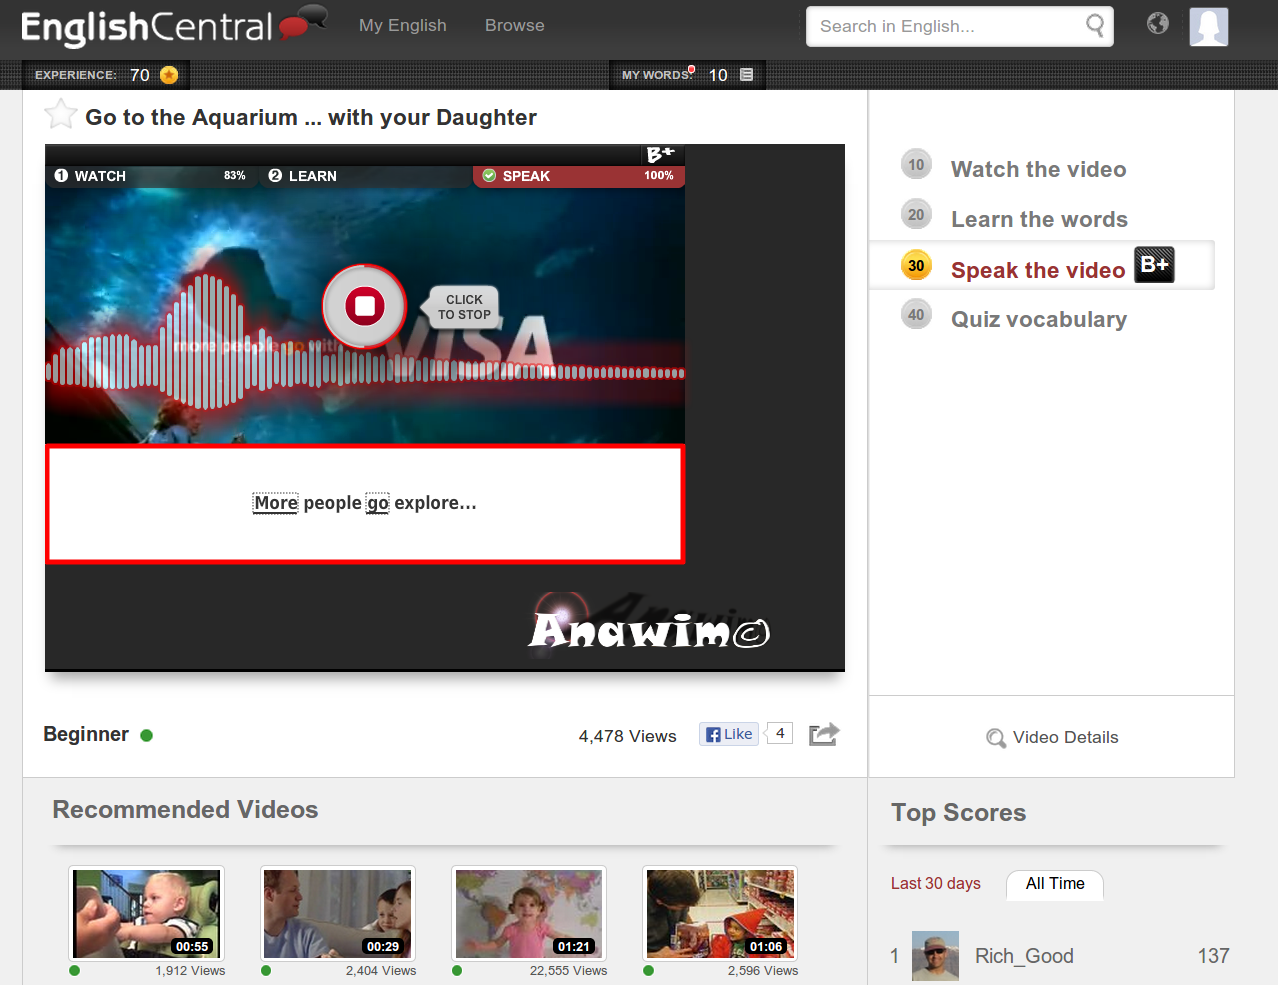
Task: Open the language globe icon
Action: click(x=1157, y=23)
